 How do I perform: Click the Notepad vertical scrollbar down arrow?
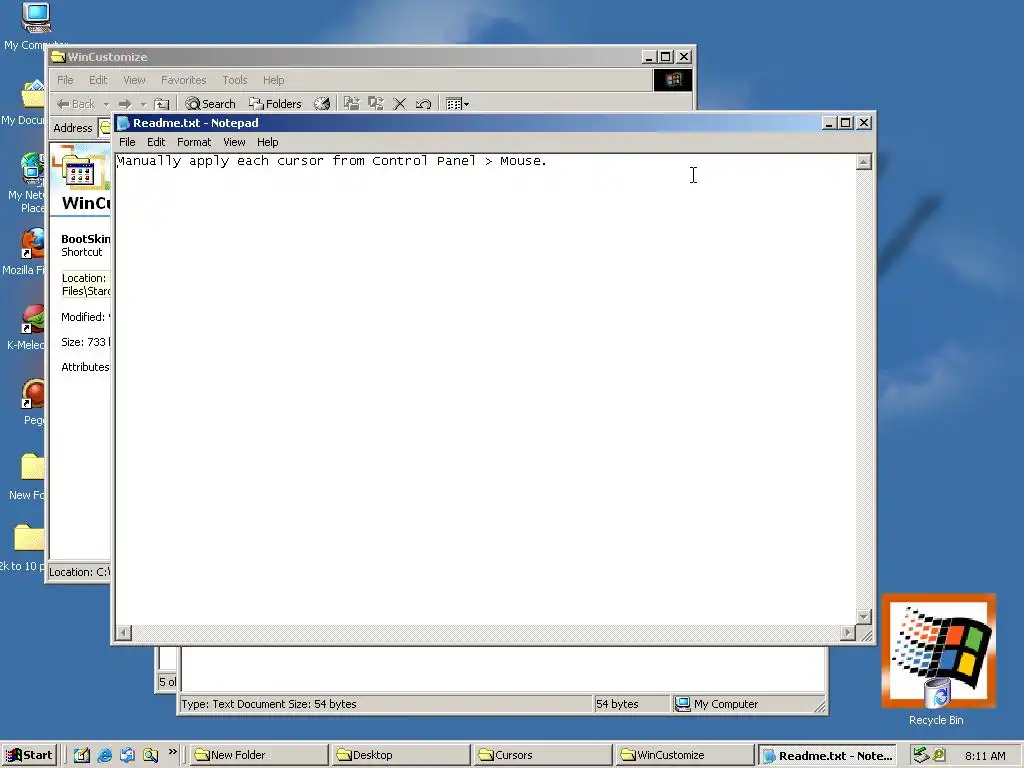[x=864, y=616]
